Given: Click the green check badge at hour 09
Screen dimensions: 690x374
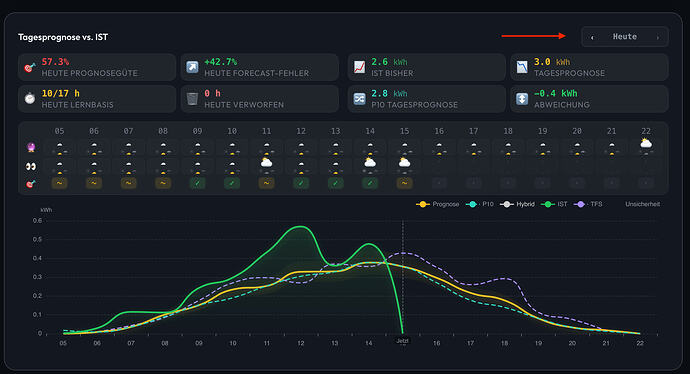Looking at the screenshot, I should pos(198,183).
